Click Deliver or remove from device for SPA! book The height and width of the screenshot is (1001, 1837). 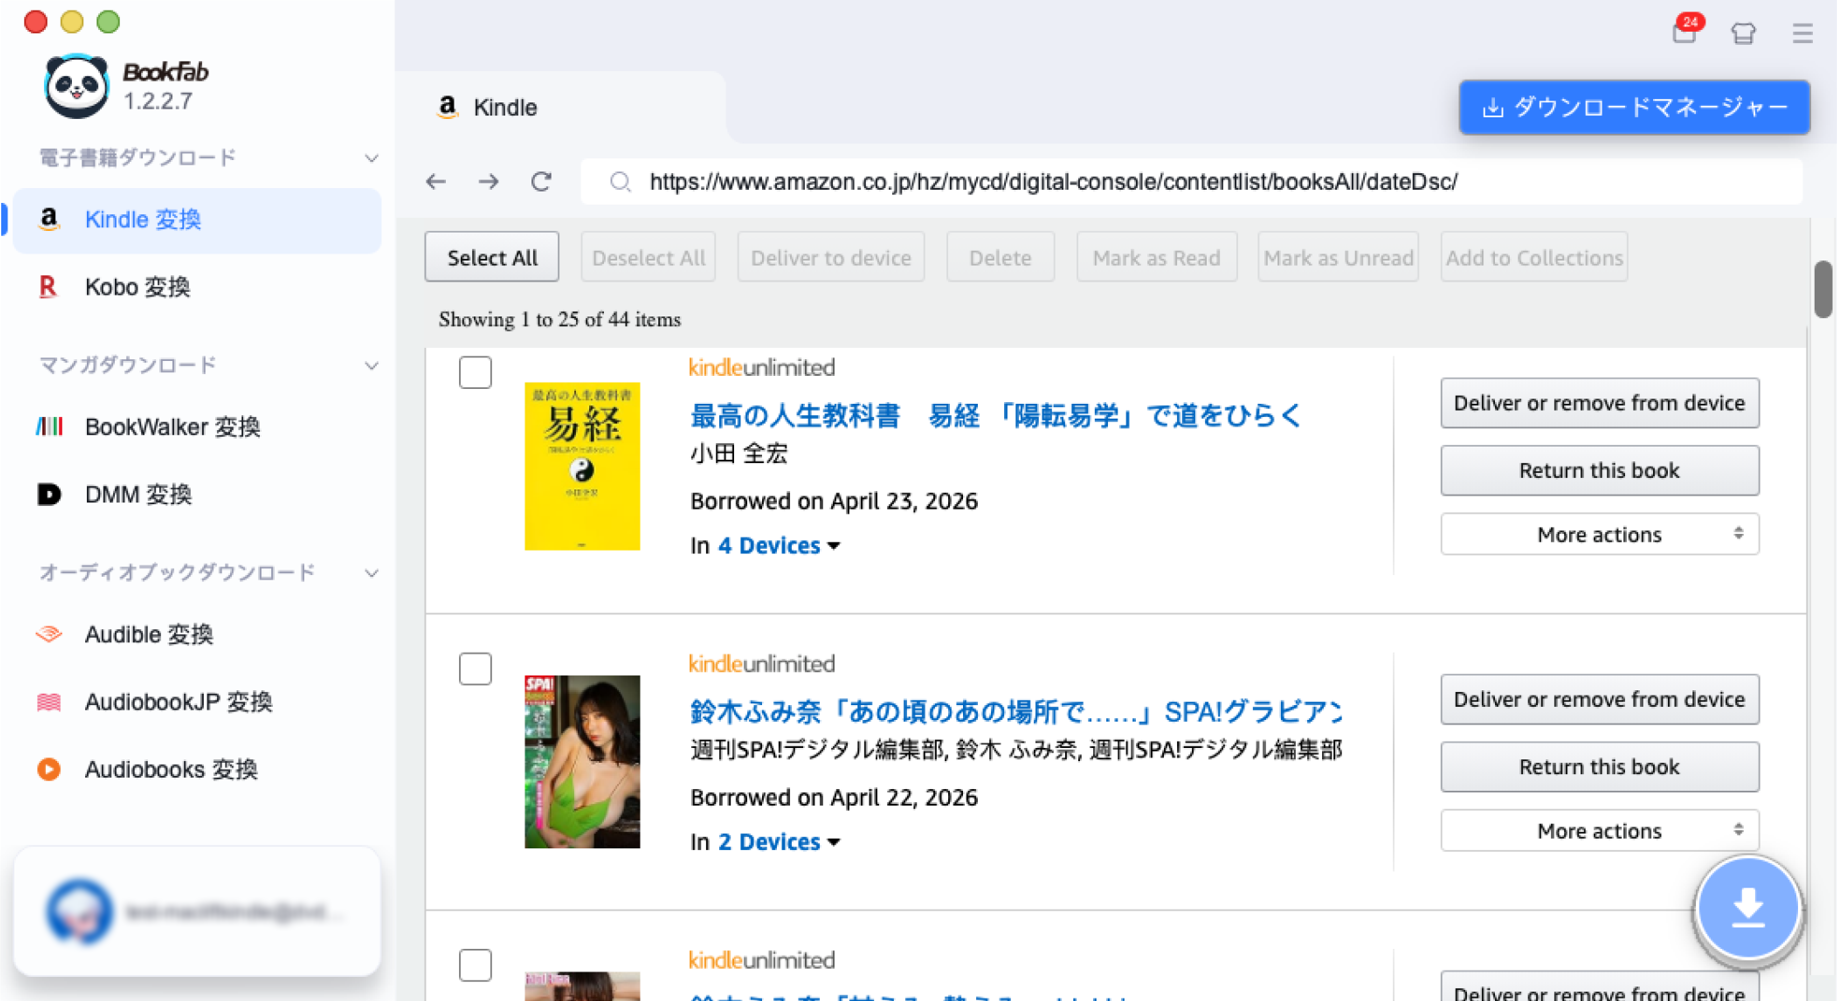click(x=1599, y=699)
